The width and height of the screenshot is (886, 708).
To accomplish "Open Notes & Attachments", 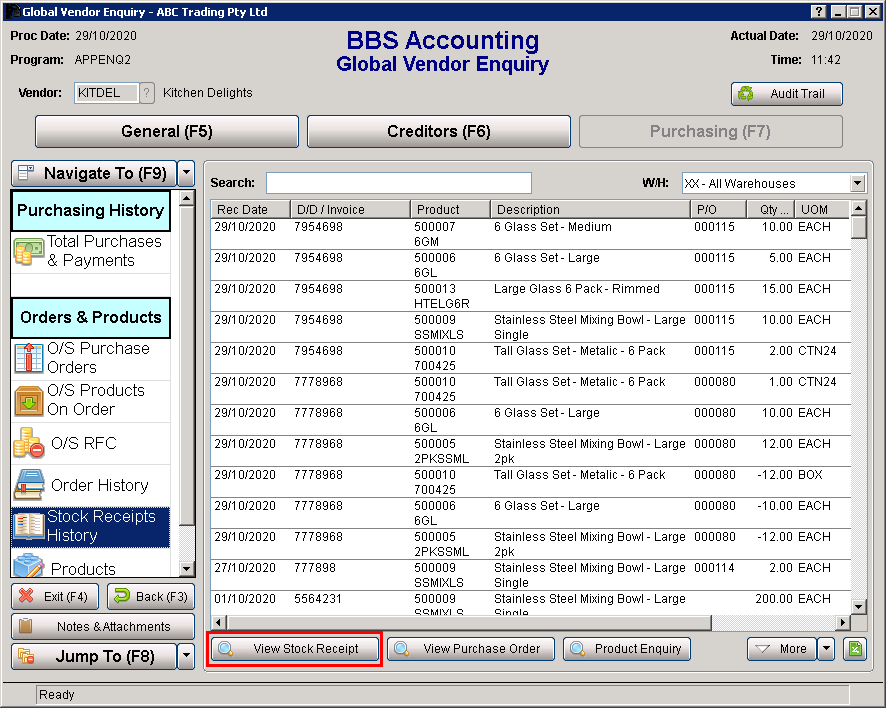I will 103,627.
